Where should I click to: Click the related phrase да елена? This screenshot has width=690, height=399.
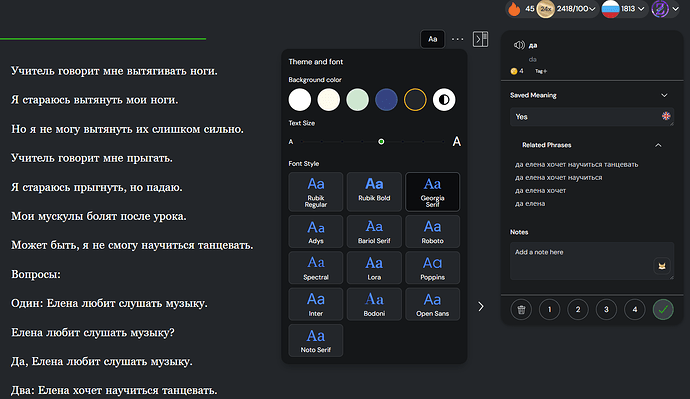coord(530,204)
